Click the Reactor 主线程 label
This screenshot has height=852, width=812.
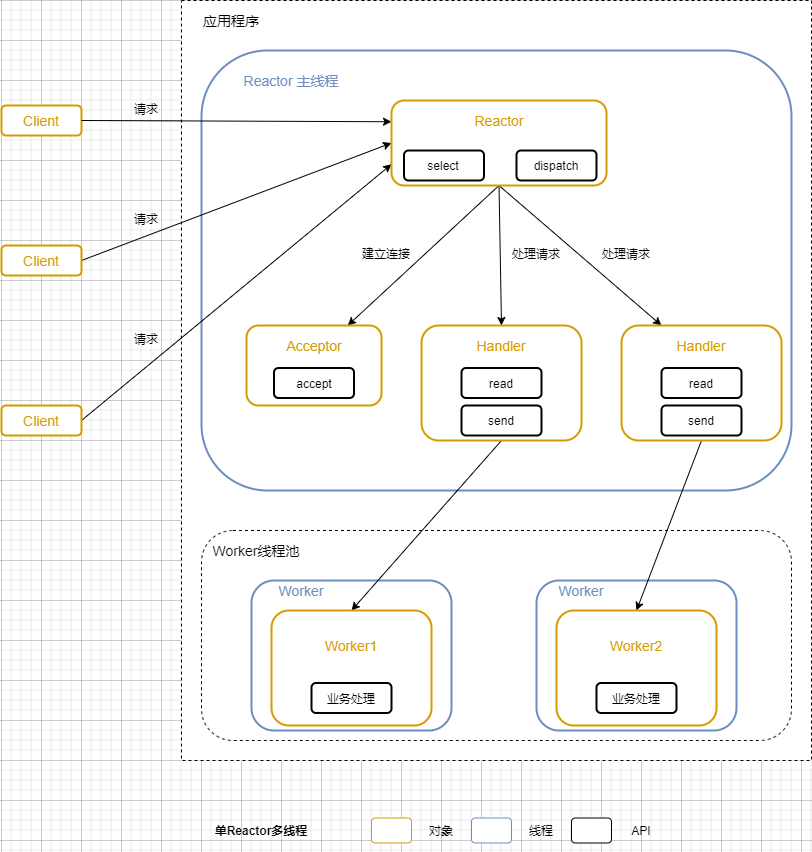(x=291, y=81)
